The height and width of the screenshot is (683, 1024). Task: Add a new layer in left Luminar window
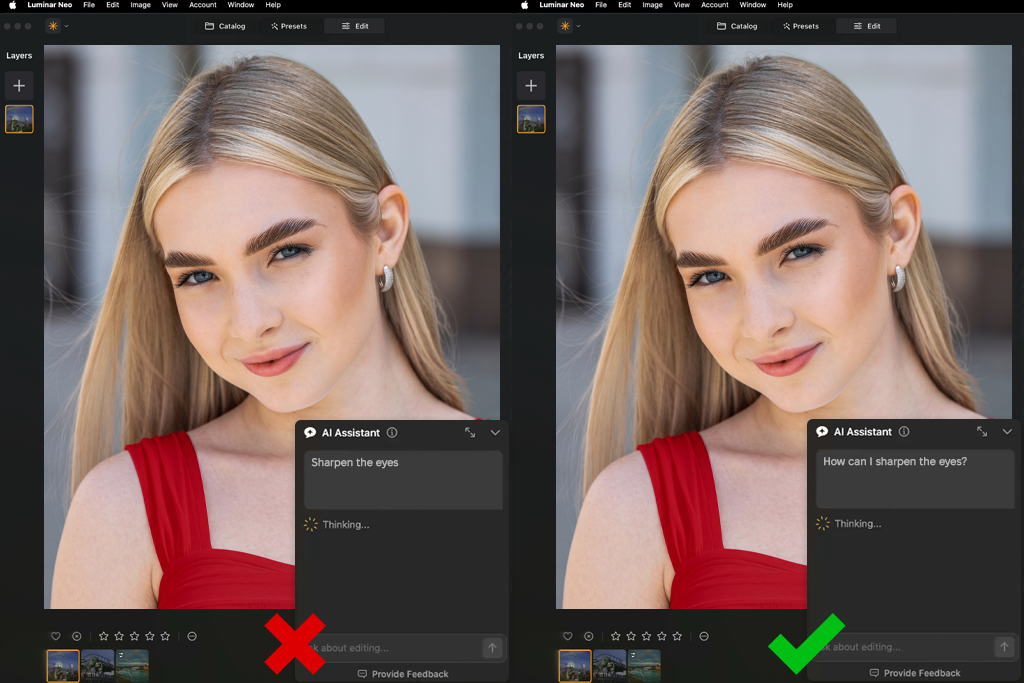pyautogui.click(x=19, y=86)
